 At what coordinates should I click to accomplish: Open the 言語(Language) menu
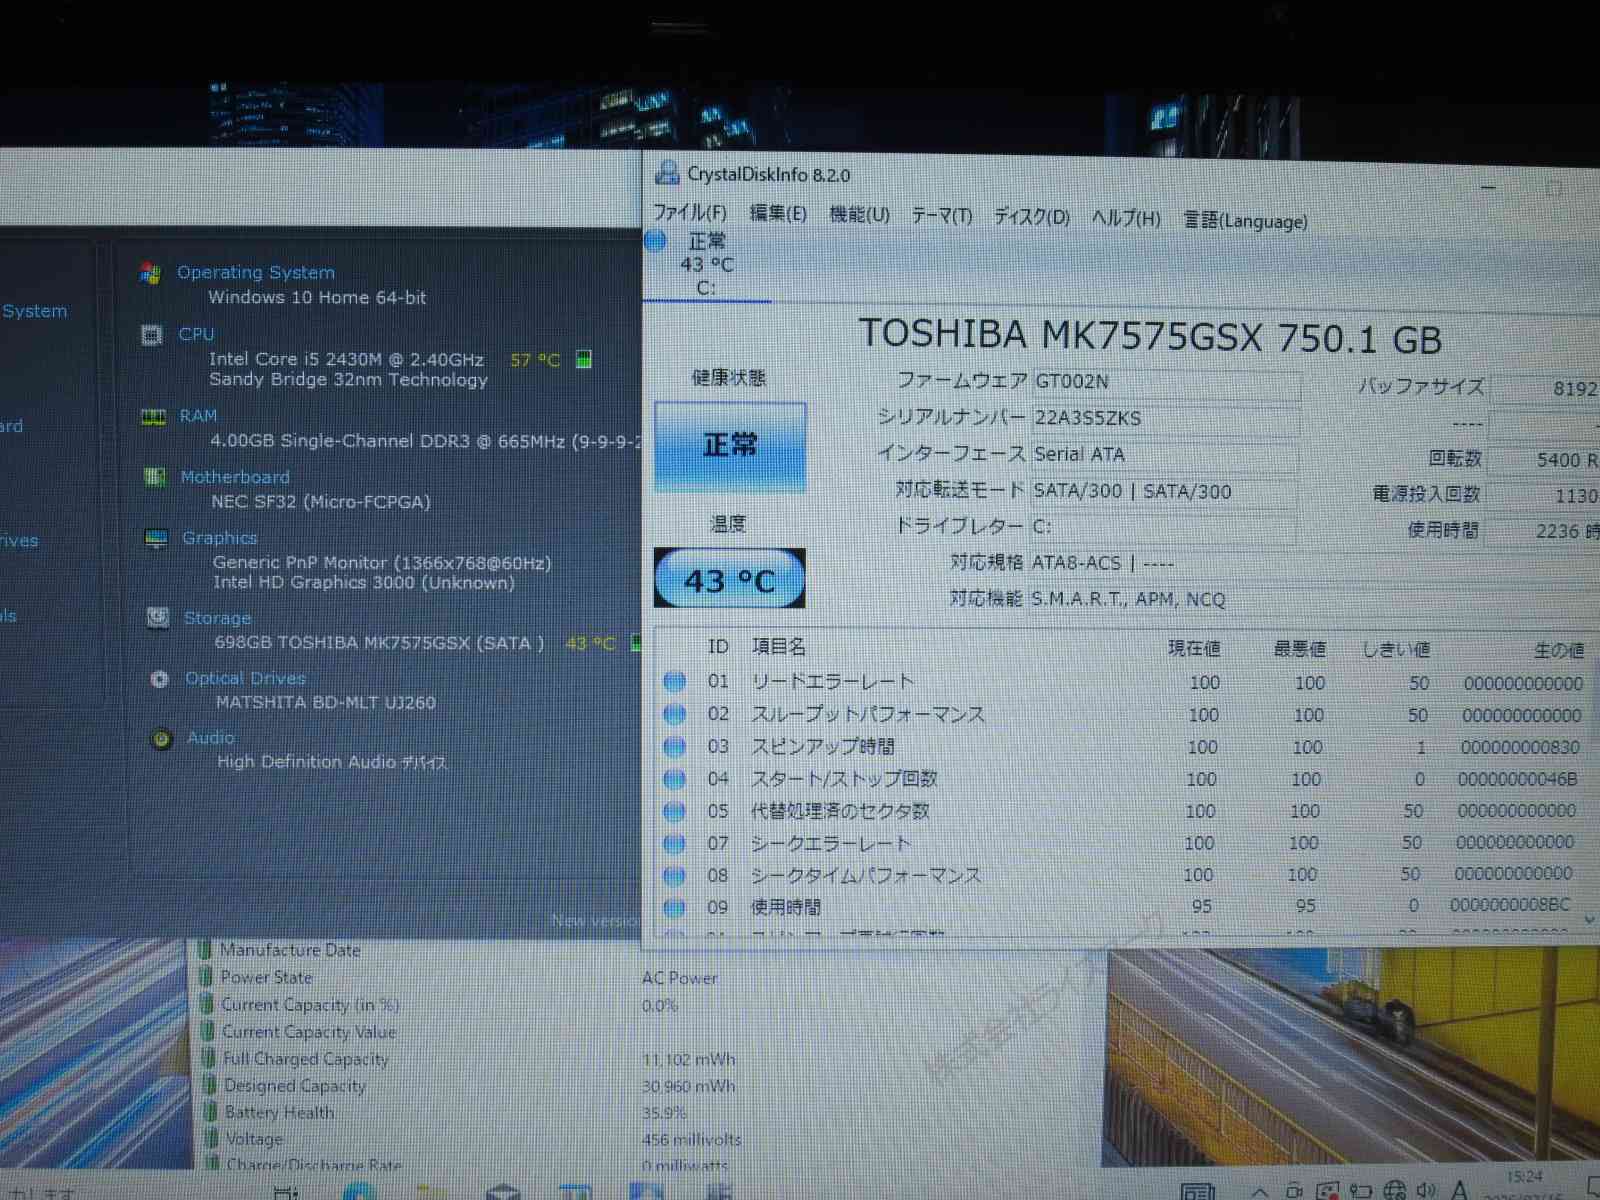1245,221
